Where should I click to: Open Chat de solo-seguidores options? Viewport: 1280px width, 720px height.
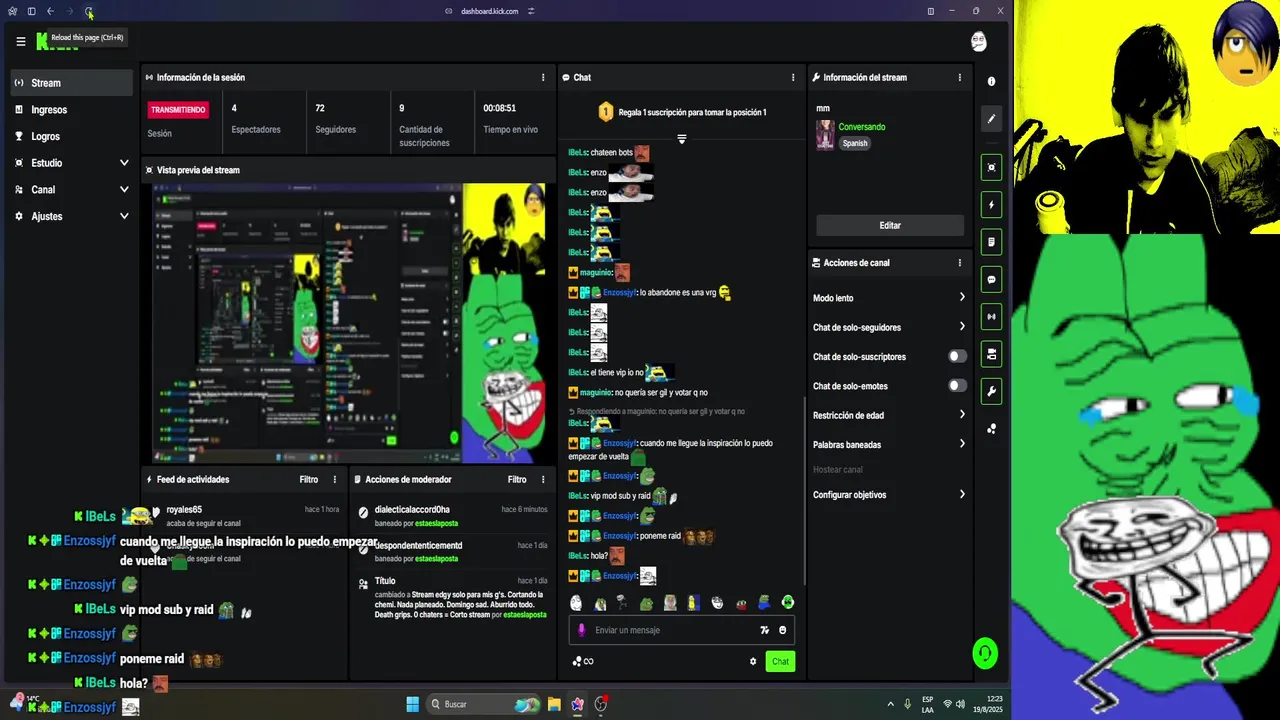click(x=889, y=327)
